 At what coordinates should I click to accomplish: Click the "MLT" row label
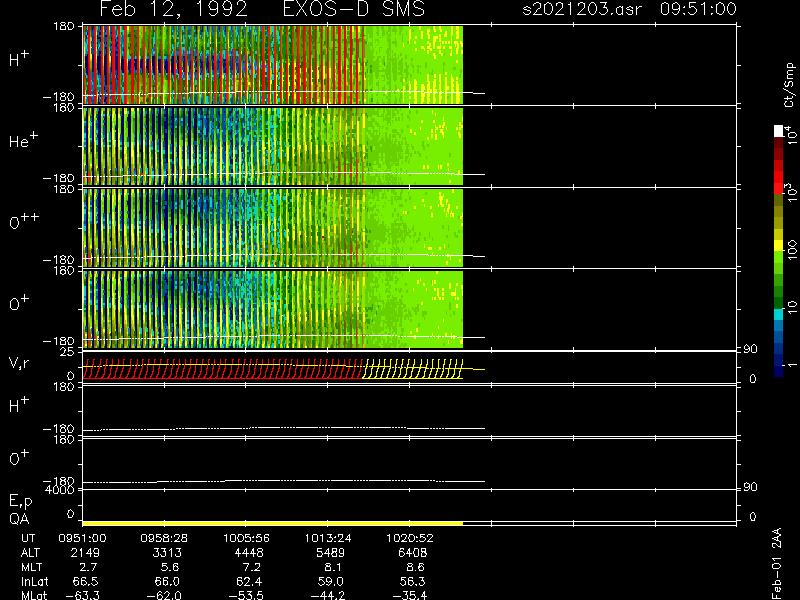pyautogui.click(x=31, y=567)
